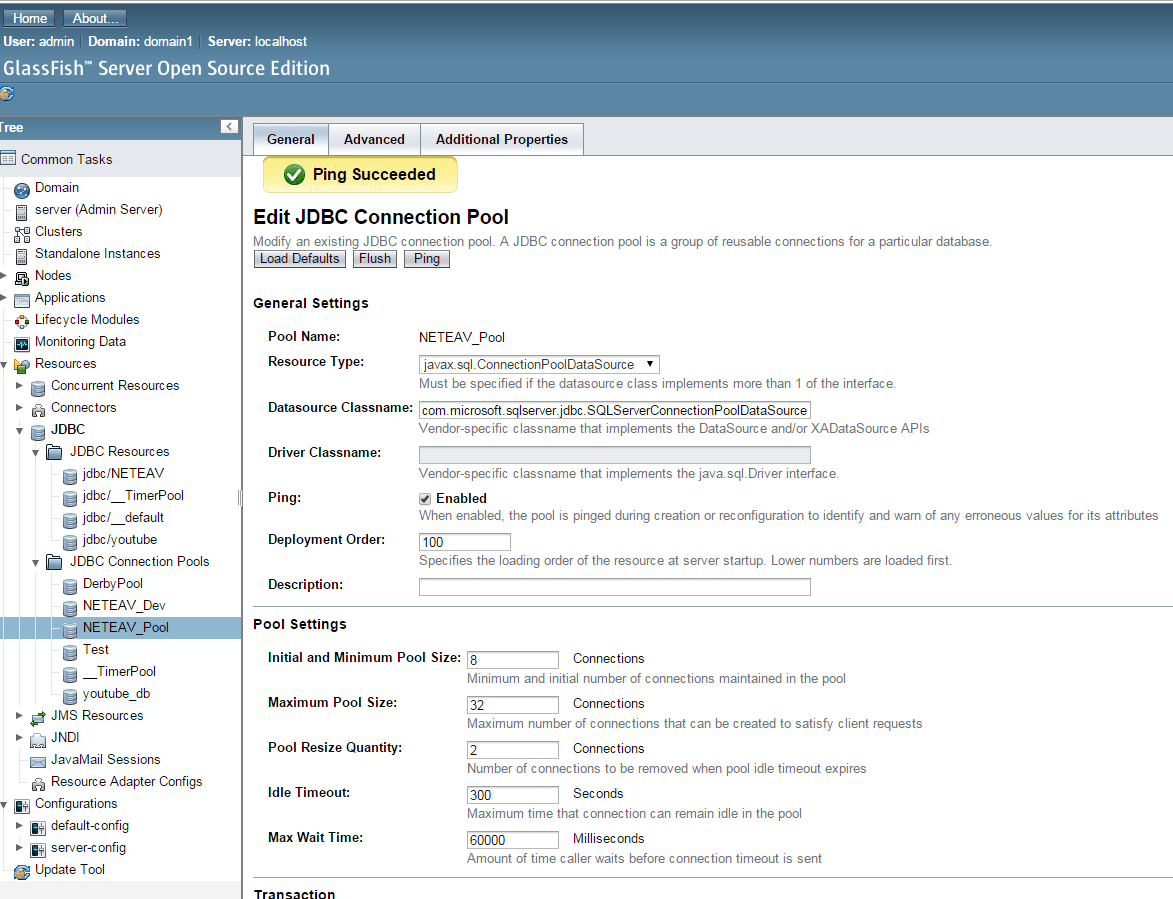The height and width of the screenshot is (899, 1173).
Task: Click the JNDI icon in tree
Action: pos(38,740)
